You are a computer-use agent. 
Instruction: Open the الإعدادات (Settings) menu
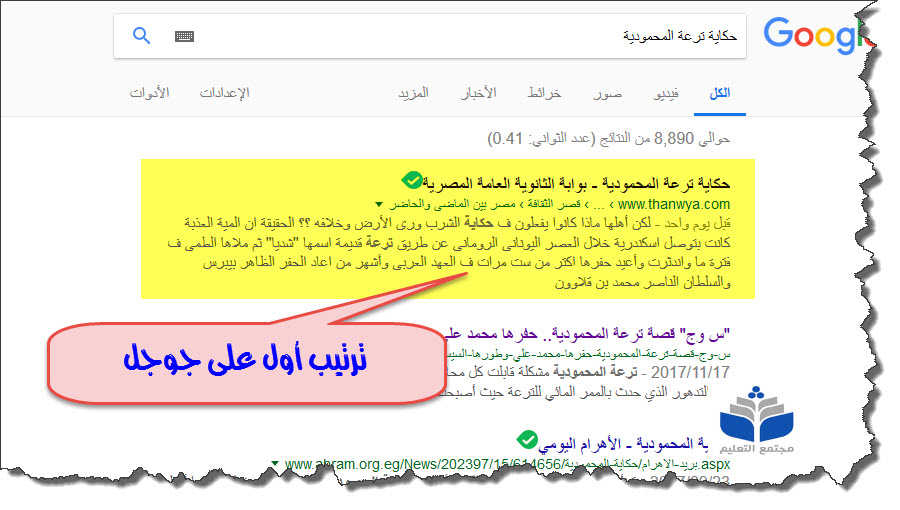pyautogui.click(x=224, y=93)
